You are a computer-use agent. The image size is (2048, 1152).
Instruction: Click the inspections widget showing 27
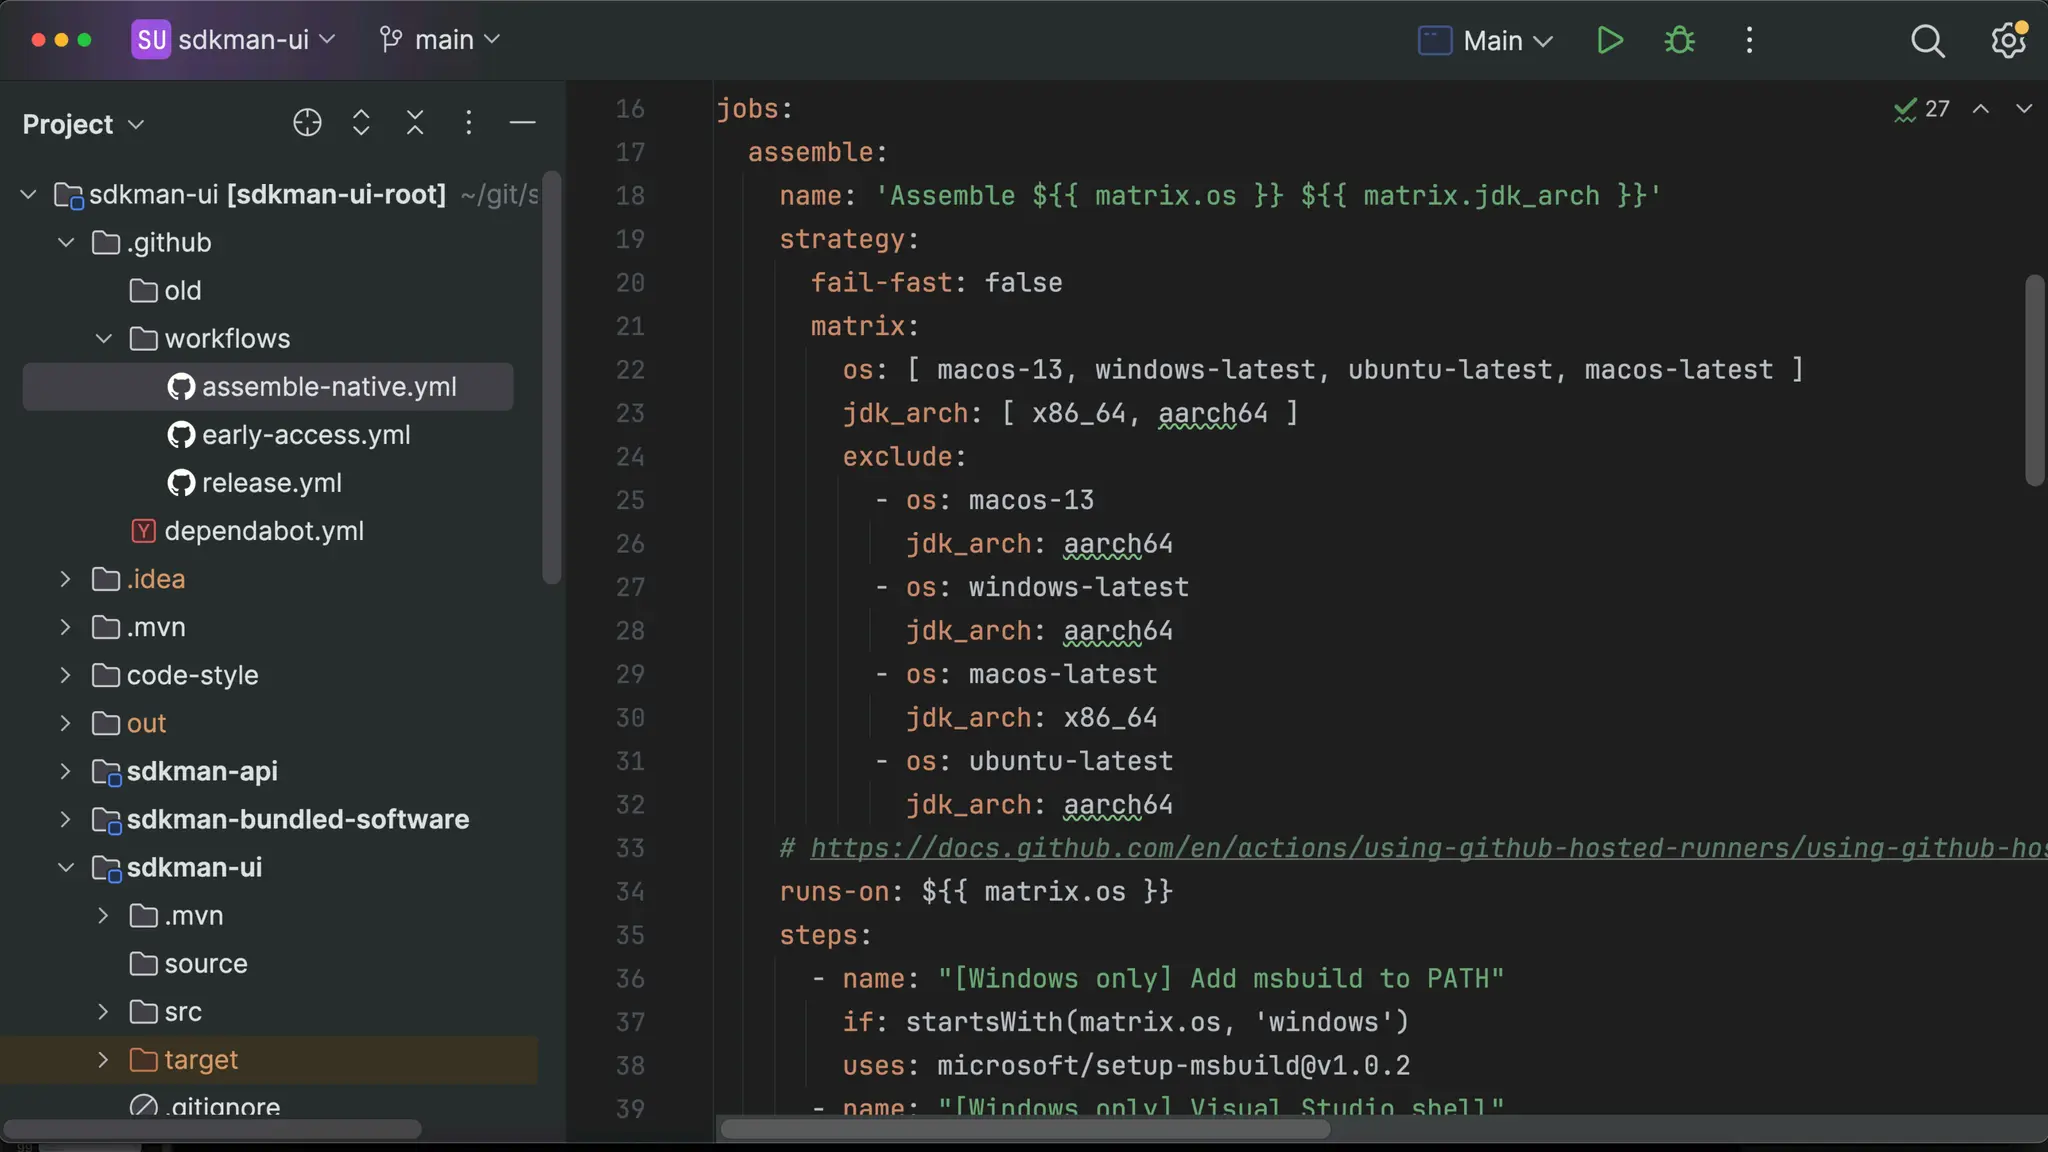click(x=1921, y=108)
